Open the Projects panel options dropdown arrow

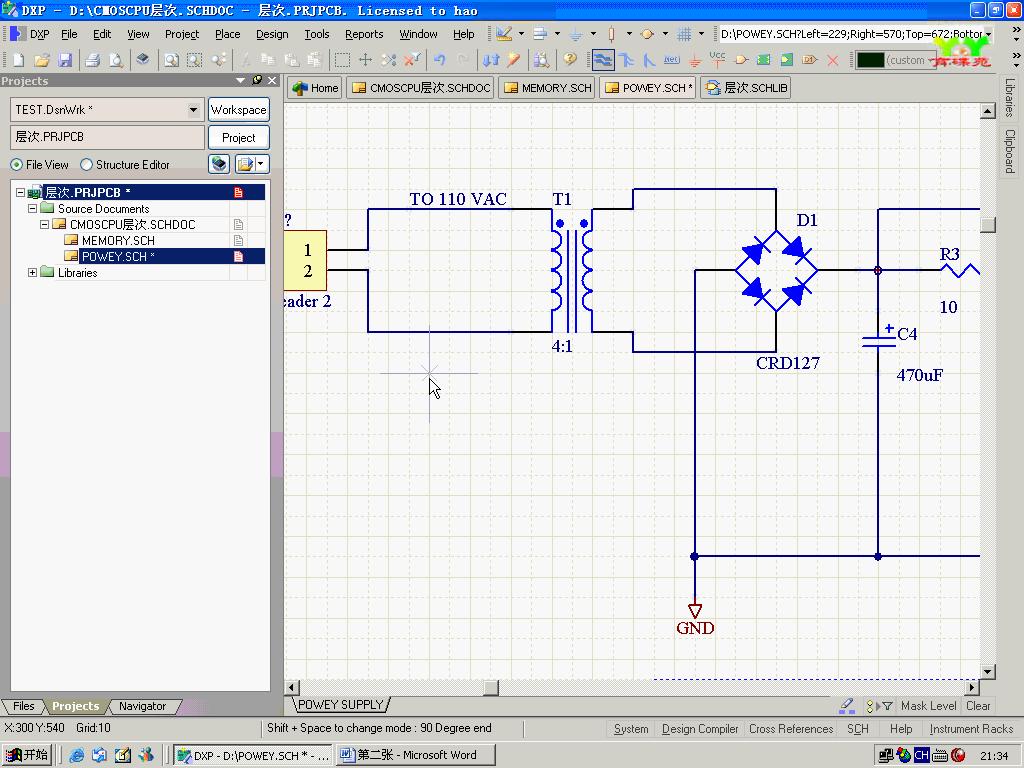click(x=240, y=80)
